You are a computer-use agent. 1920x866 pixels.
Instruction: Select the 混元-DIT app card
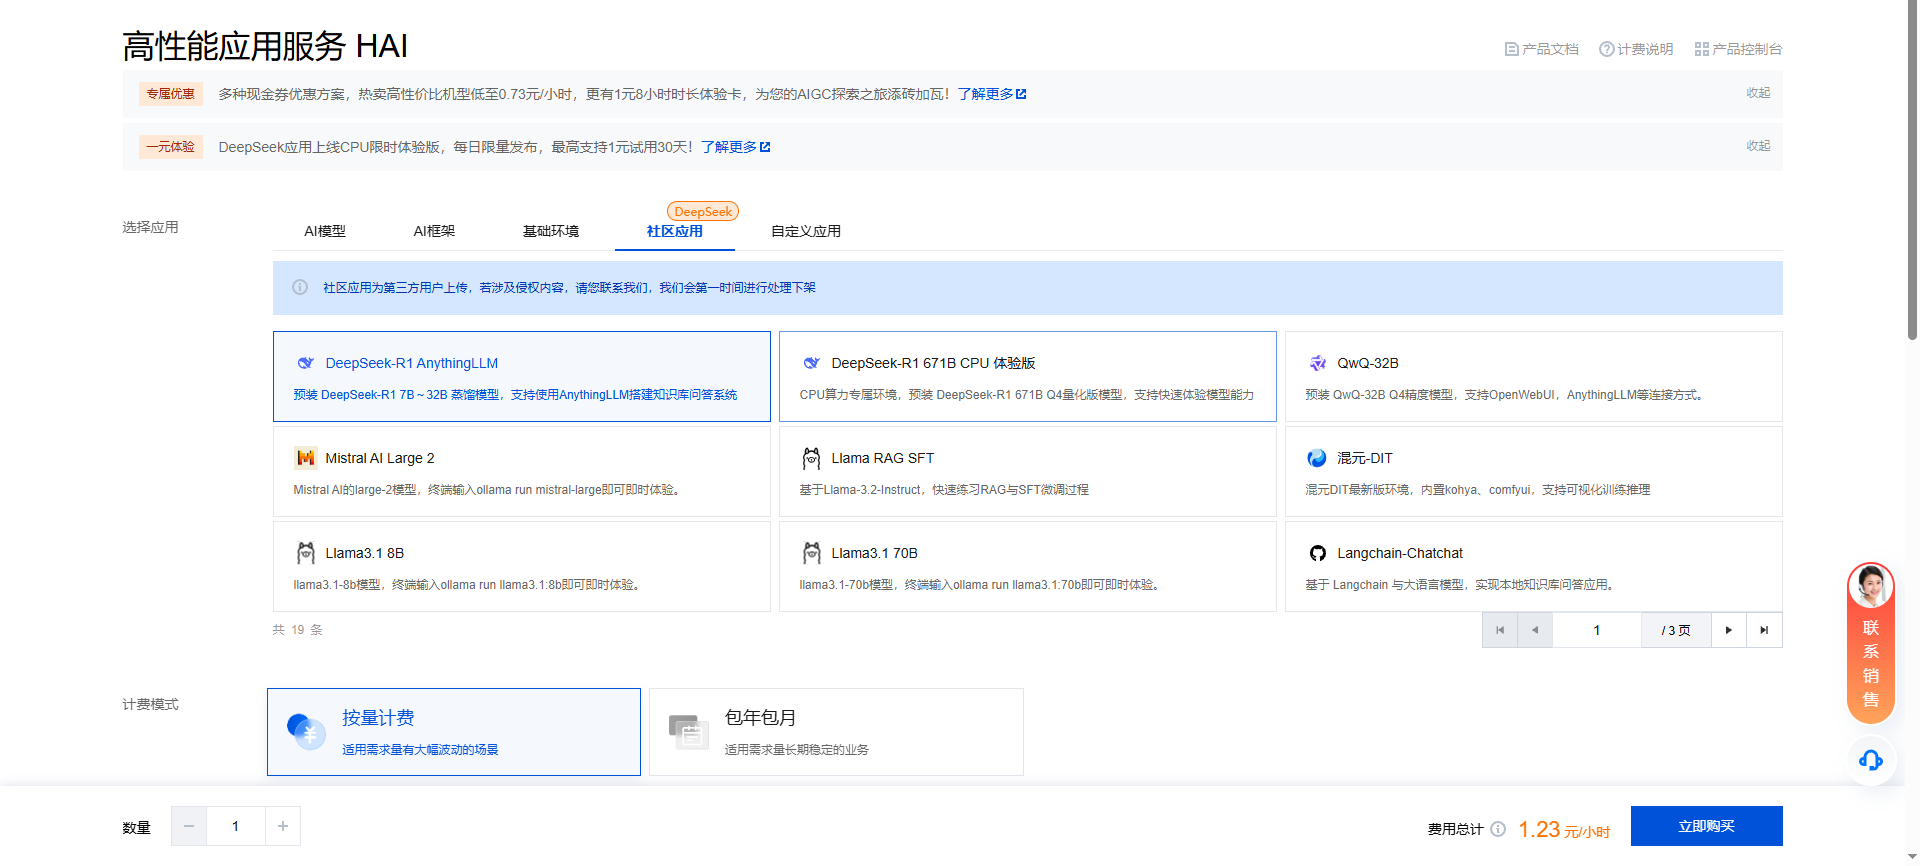point(1534,472)
